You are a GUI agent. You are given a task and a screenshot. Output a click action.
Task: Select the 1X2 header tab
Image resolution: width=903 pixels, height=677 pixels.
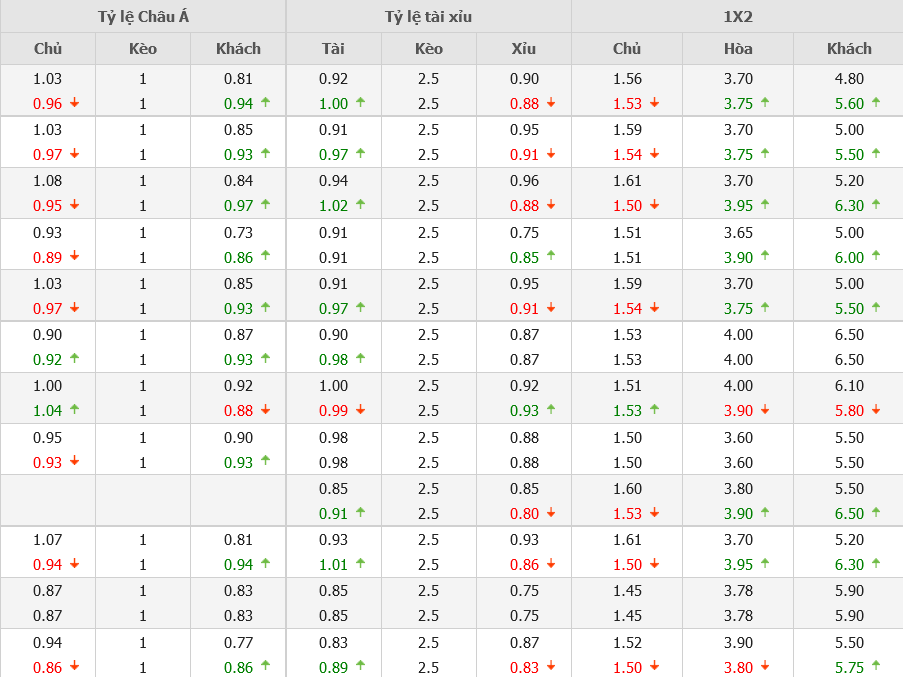(x=737, y=16)
